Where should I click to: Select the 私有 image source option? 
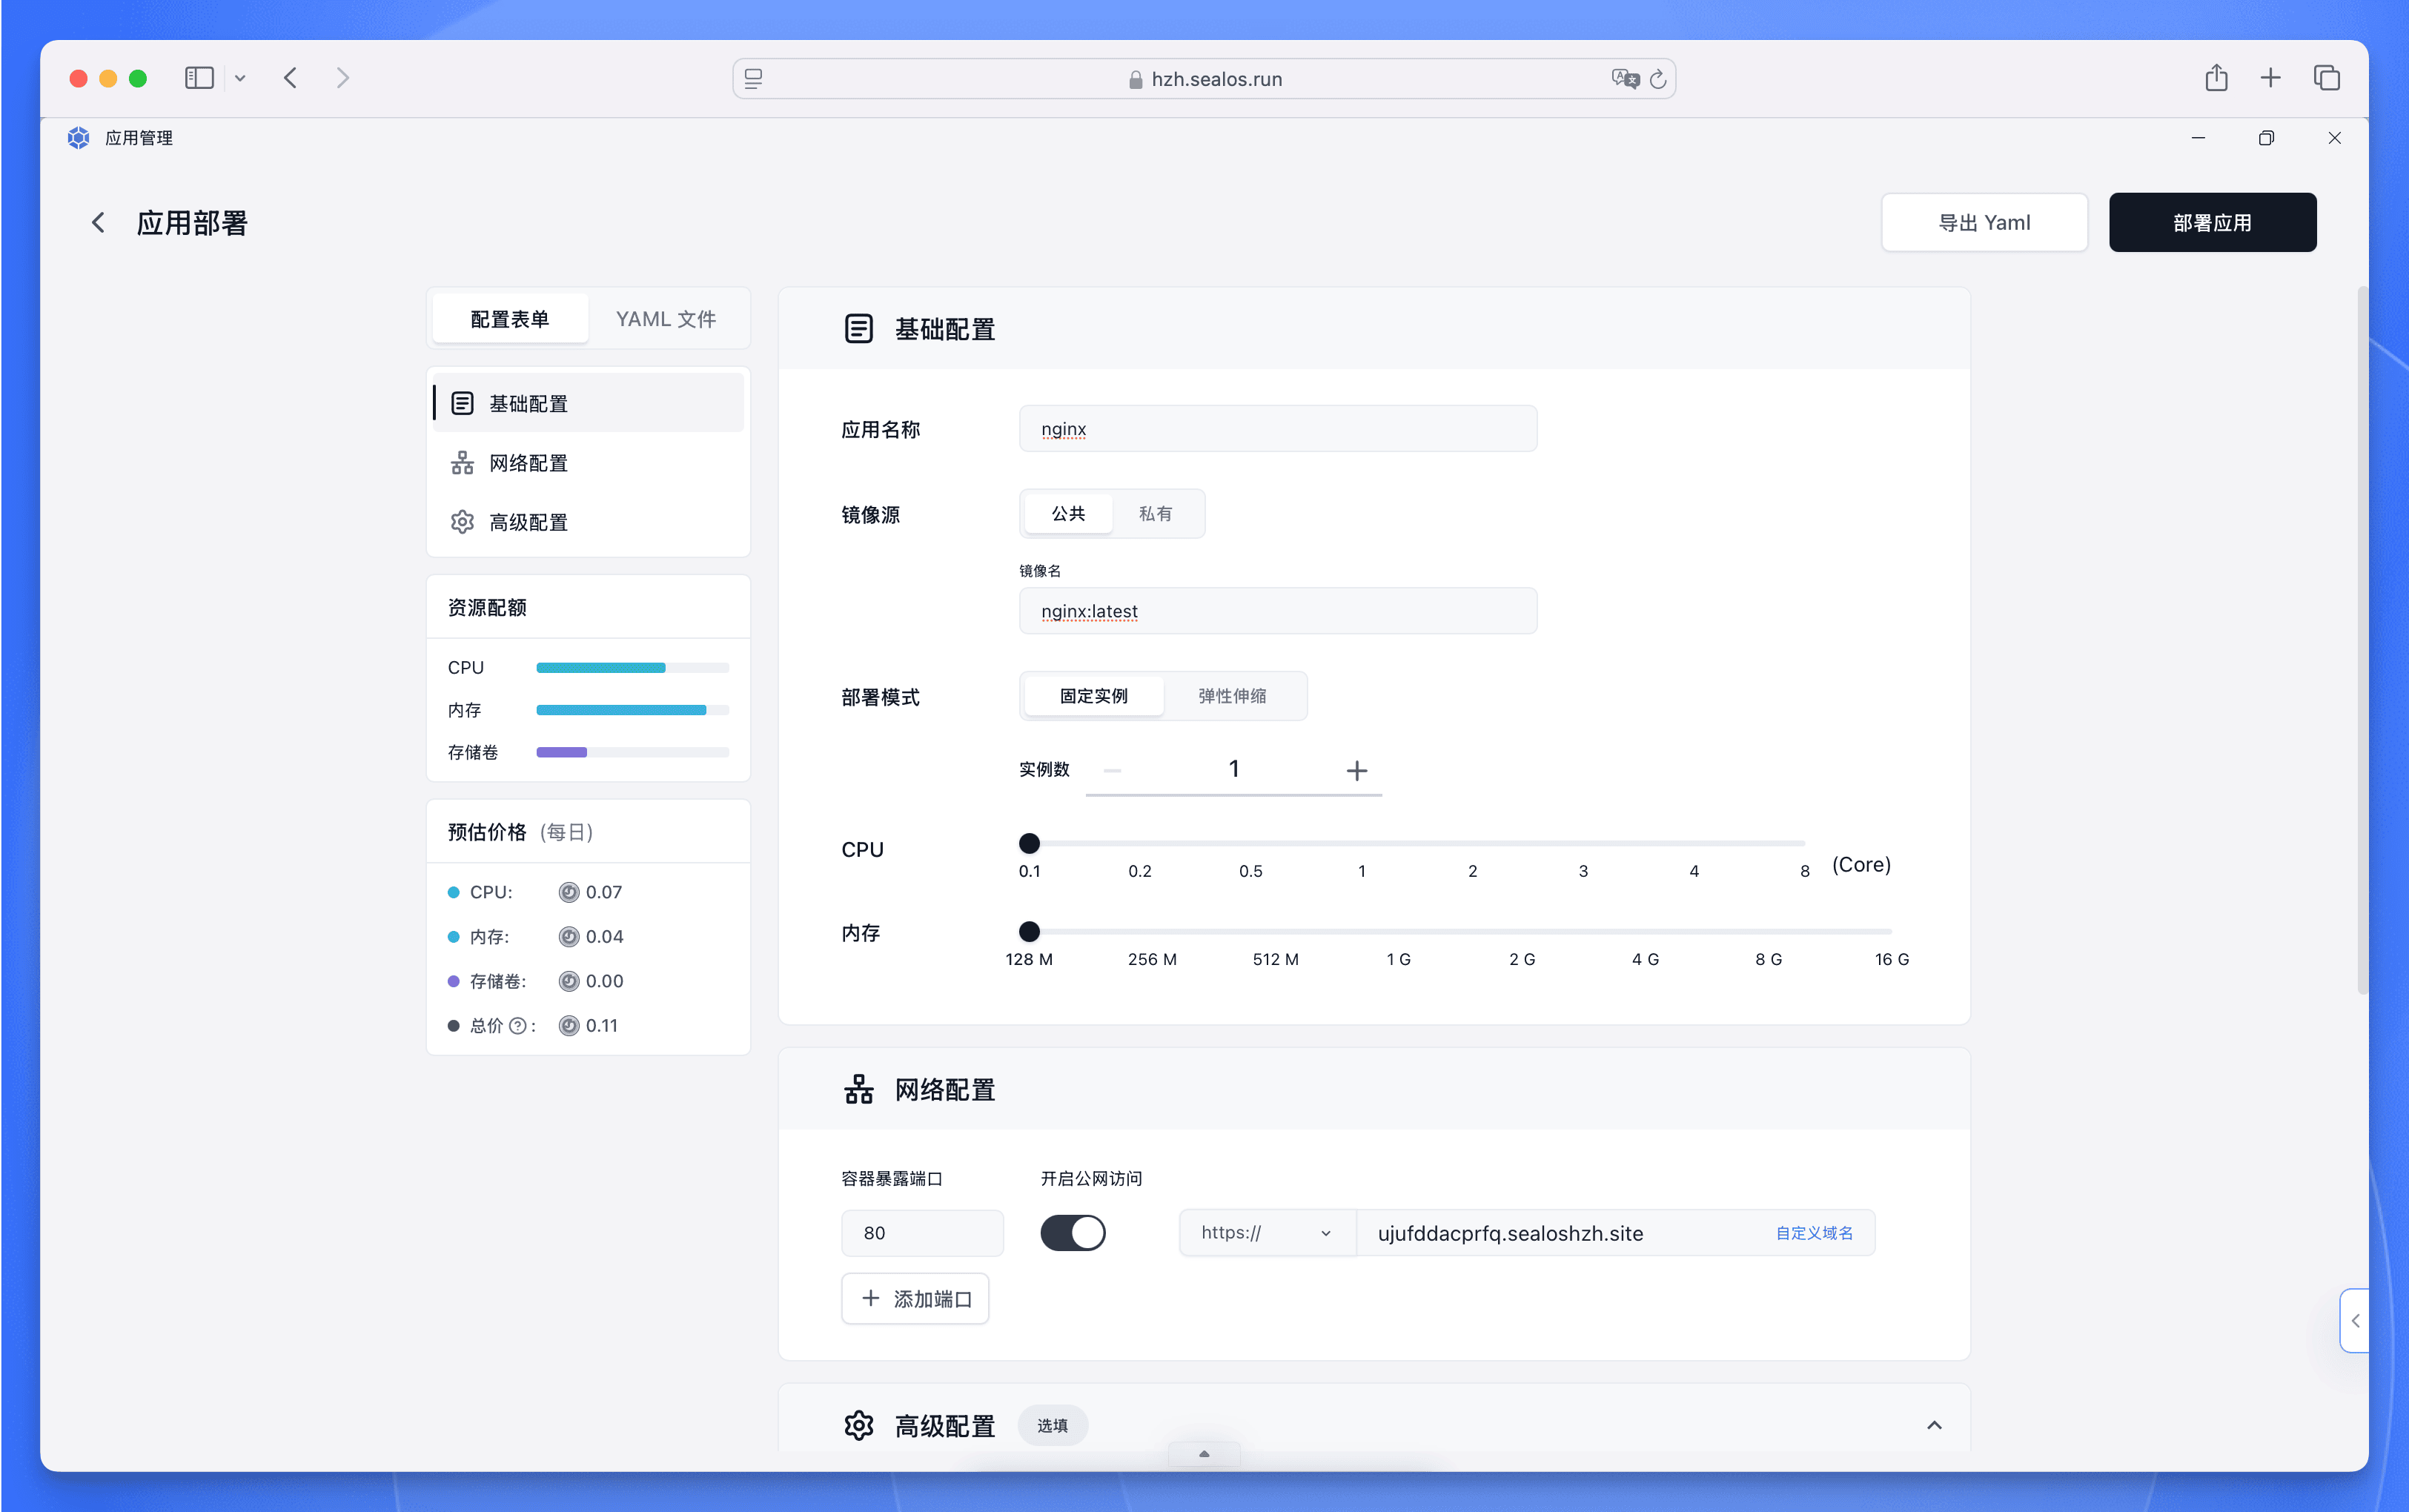point(1155,514)
